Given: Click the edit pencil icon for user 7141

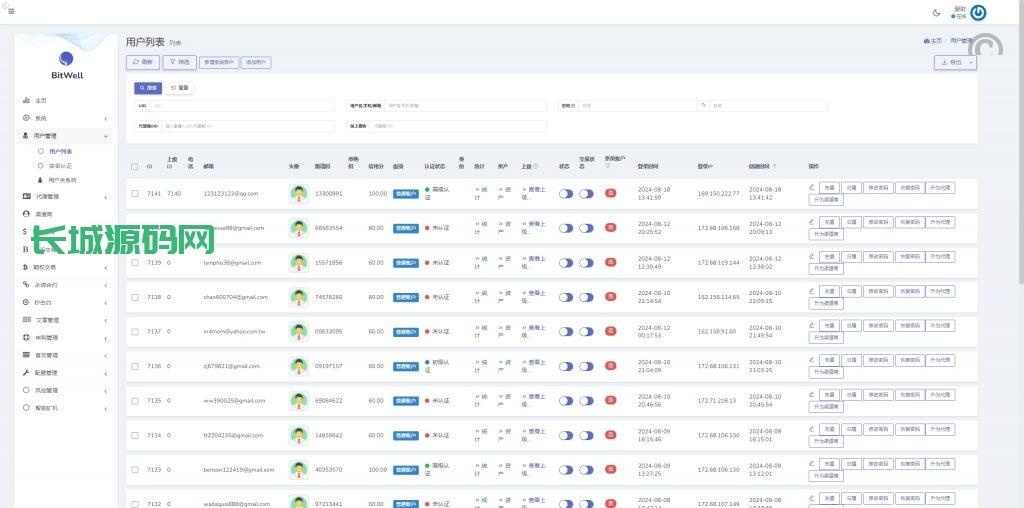Looking at the screenshot, I should coord(811,187).
